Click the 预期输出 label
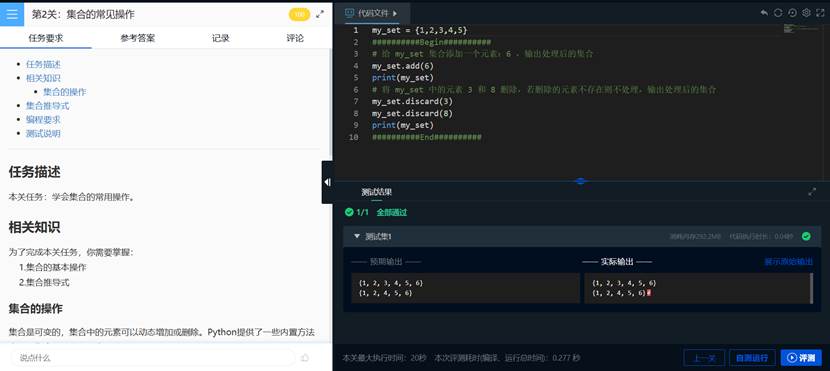The width and height of the screenshot is (830, 371). click(x=386, y=261)
